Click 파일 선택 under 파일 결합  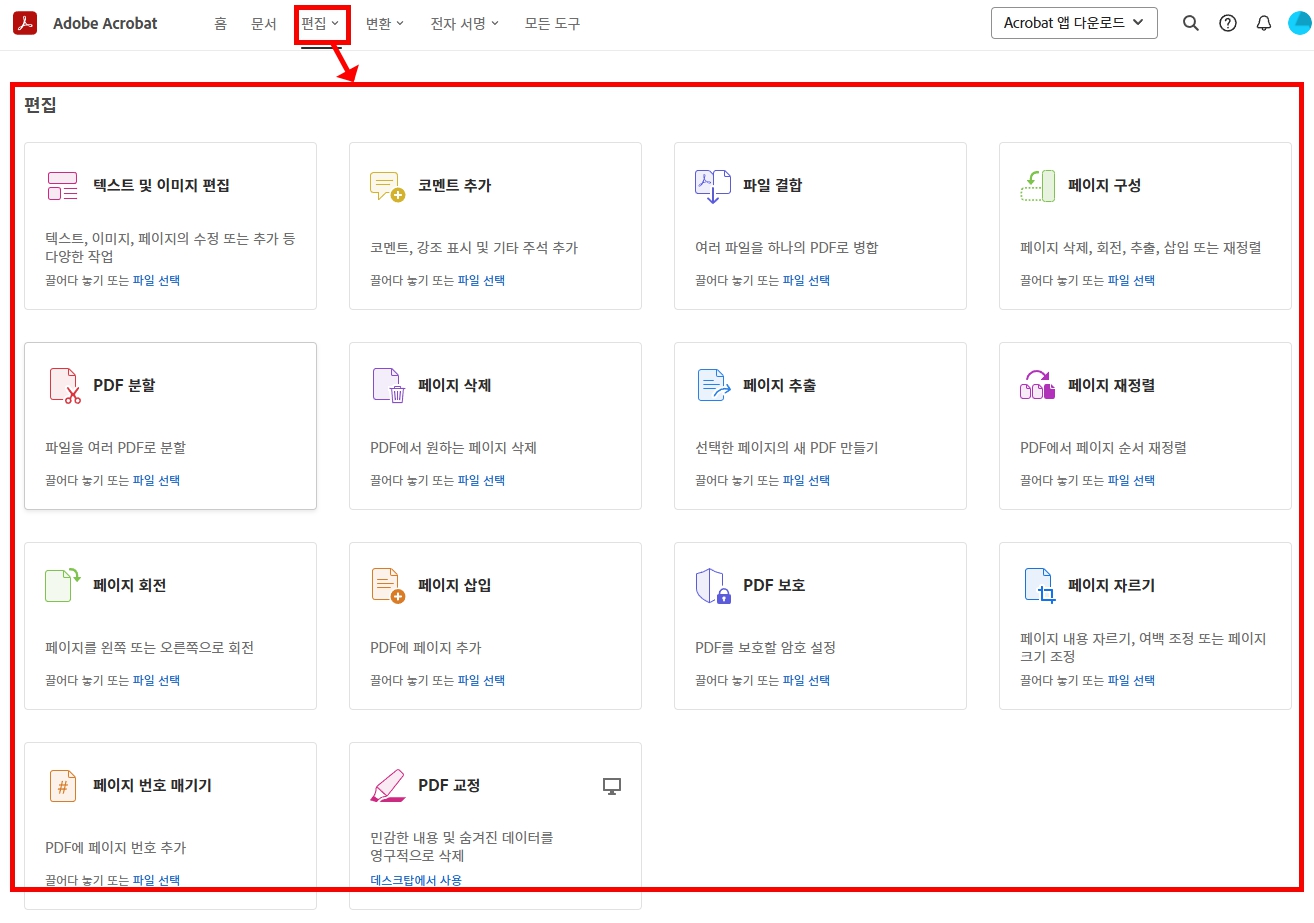pos(807,280)
